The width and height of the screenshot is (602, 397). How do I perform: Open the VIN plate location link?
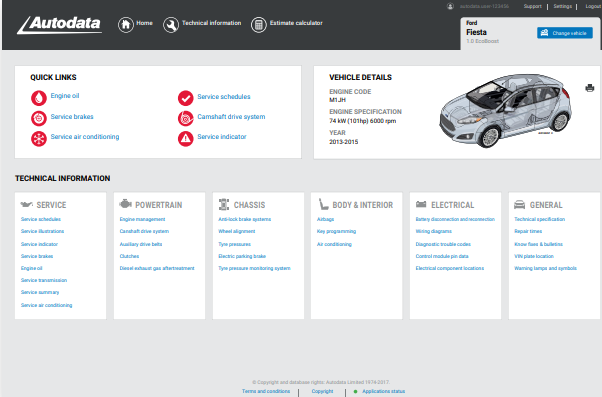point(534,256)
